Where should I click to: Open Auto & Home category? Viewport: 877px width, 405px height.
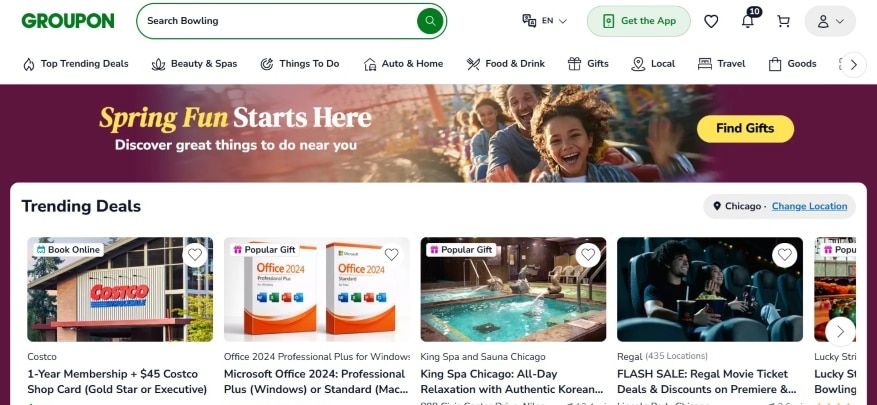pyautogui.click(x=403, y=64)
